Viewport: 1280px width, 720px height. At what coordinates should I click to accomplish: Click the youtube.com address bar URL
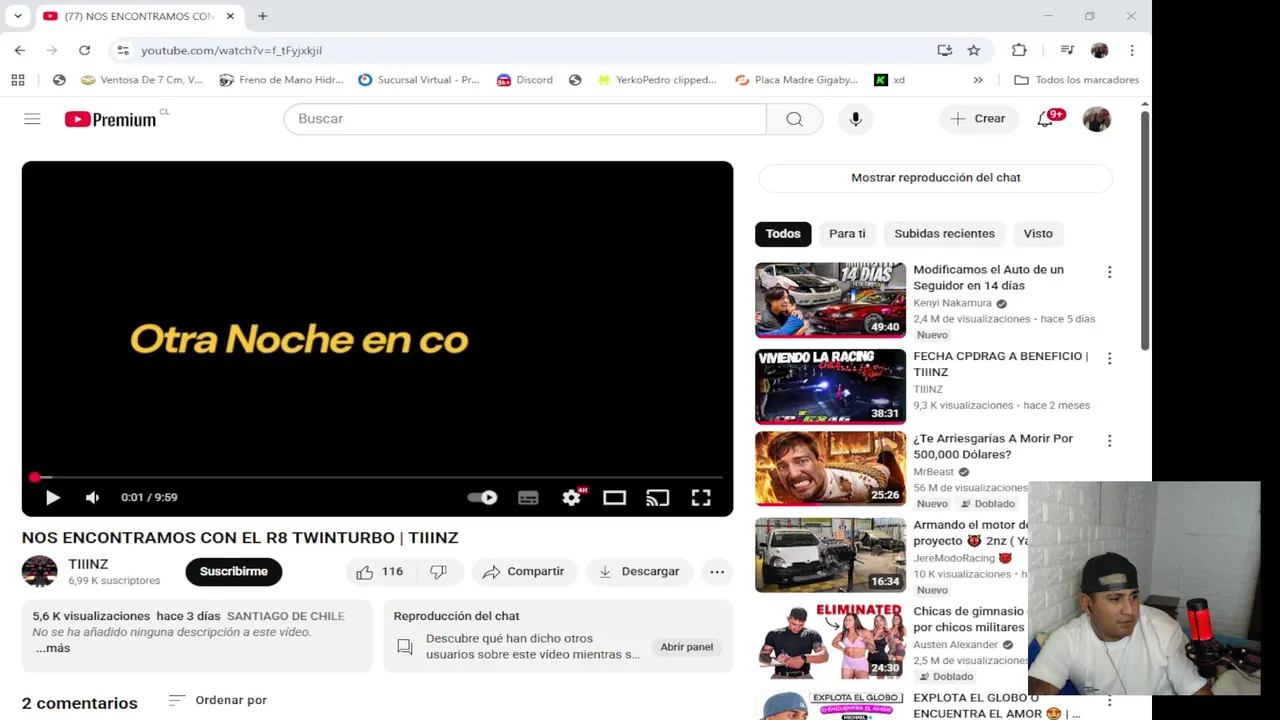tap(231, 50)
